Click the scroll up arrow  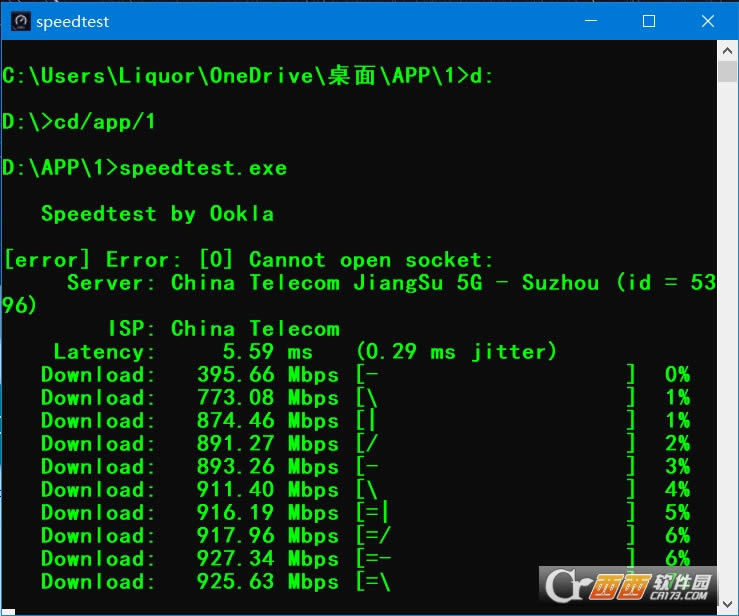click(727, 52)
